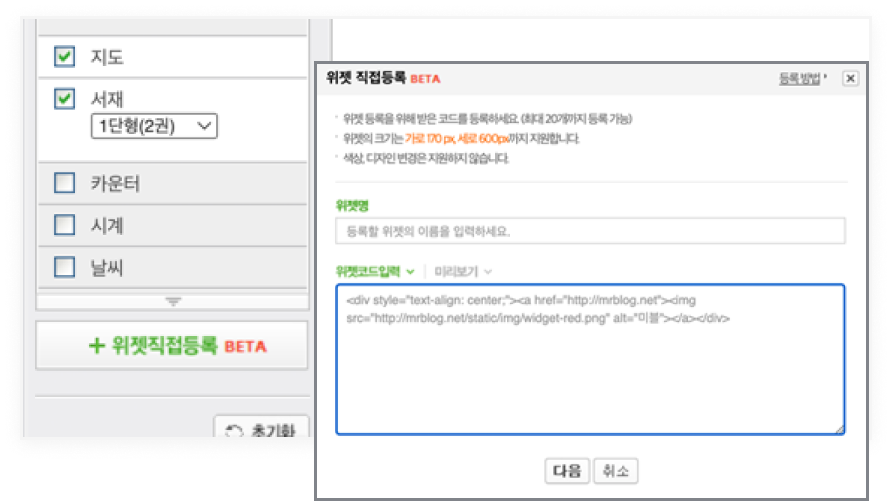The width and height of the screenshot is (892, 501).
Task: Click the textarea resize handle corner
Action: pyautogui.click(x=840, y=429)
